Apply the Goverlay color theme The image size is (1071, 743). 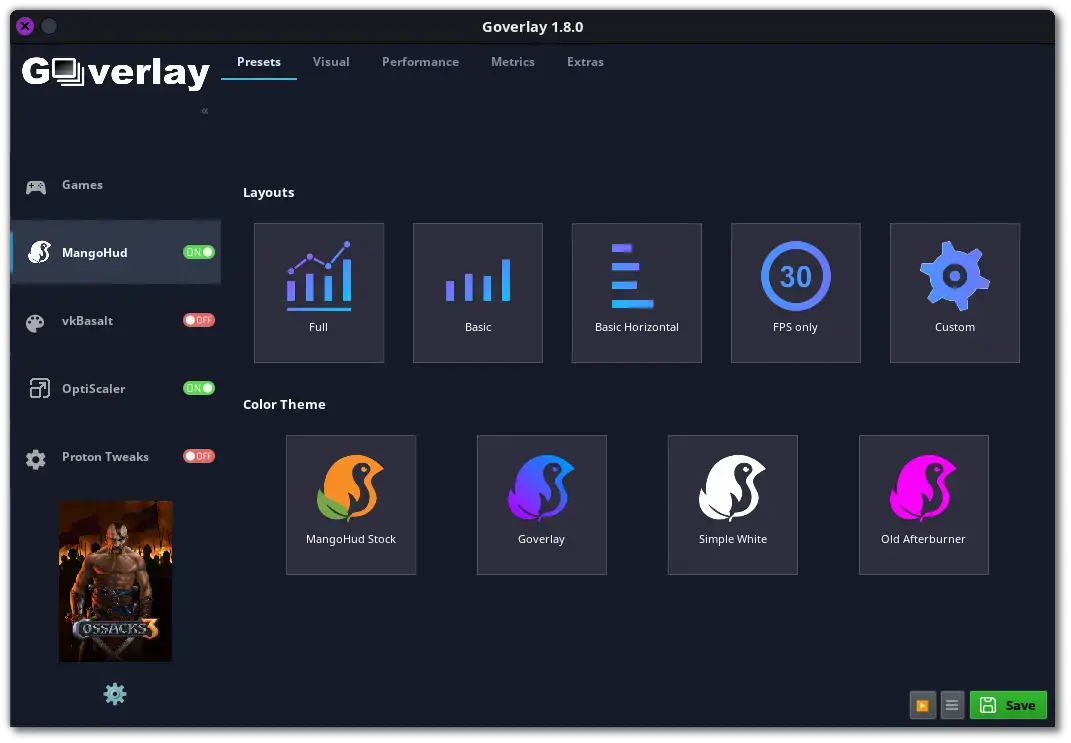(542, 505)
